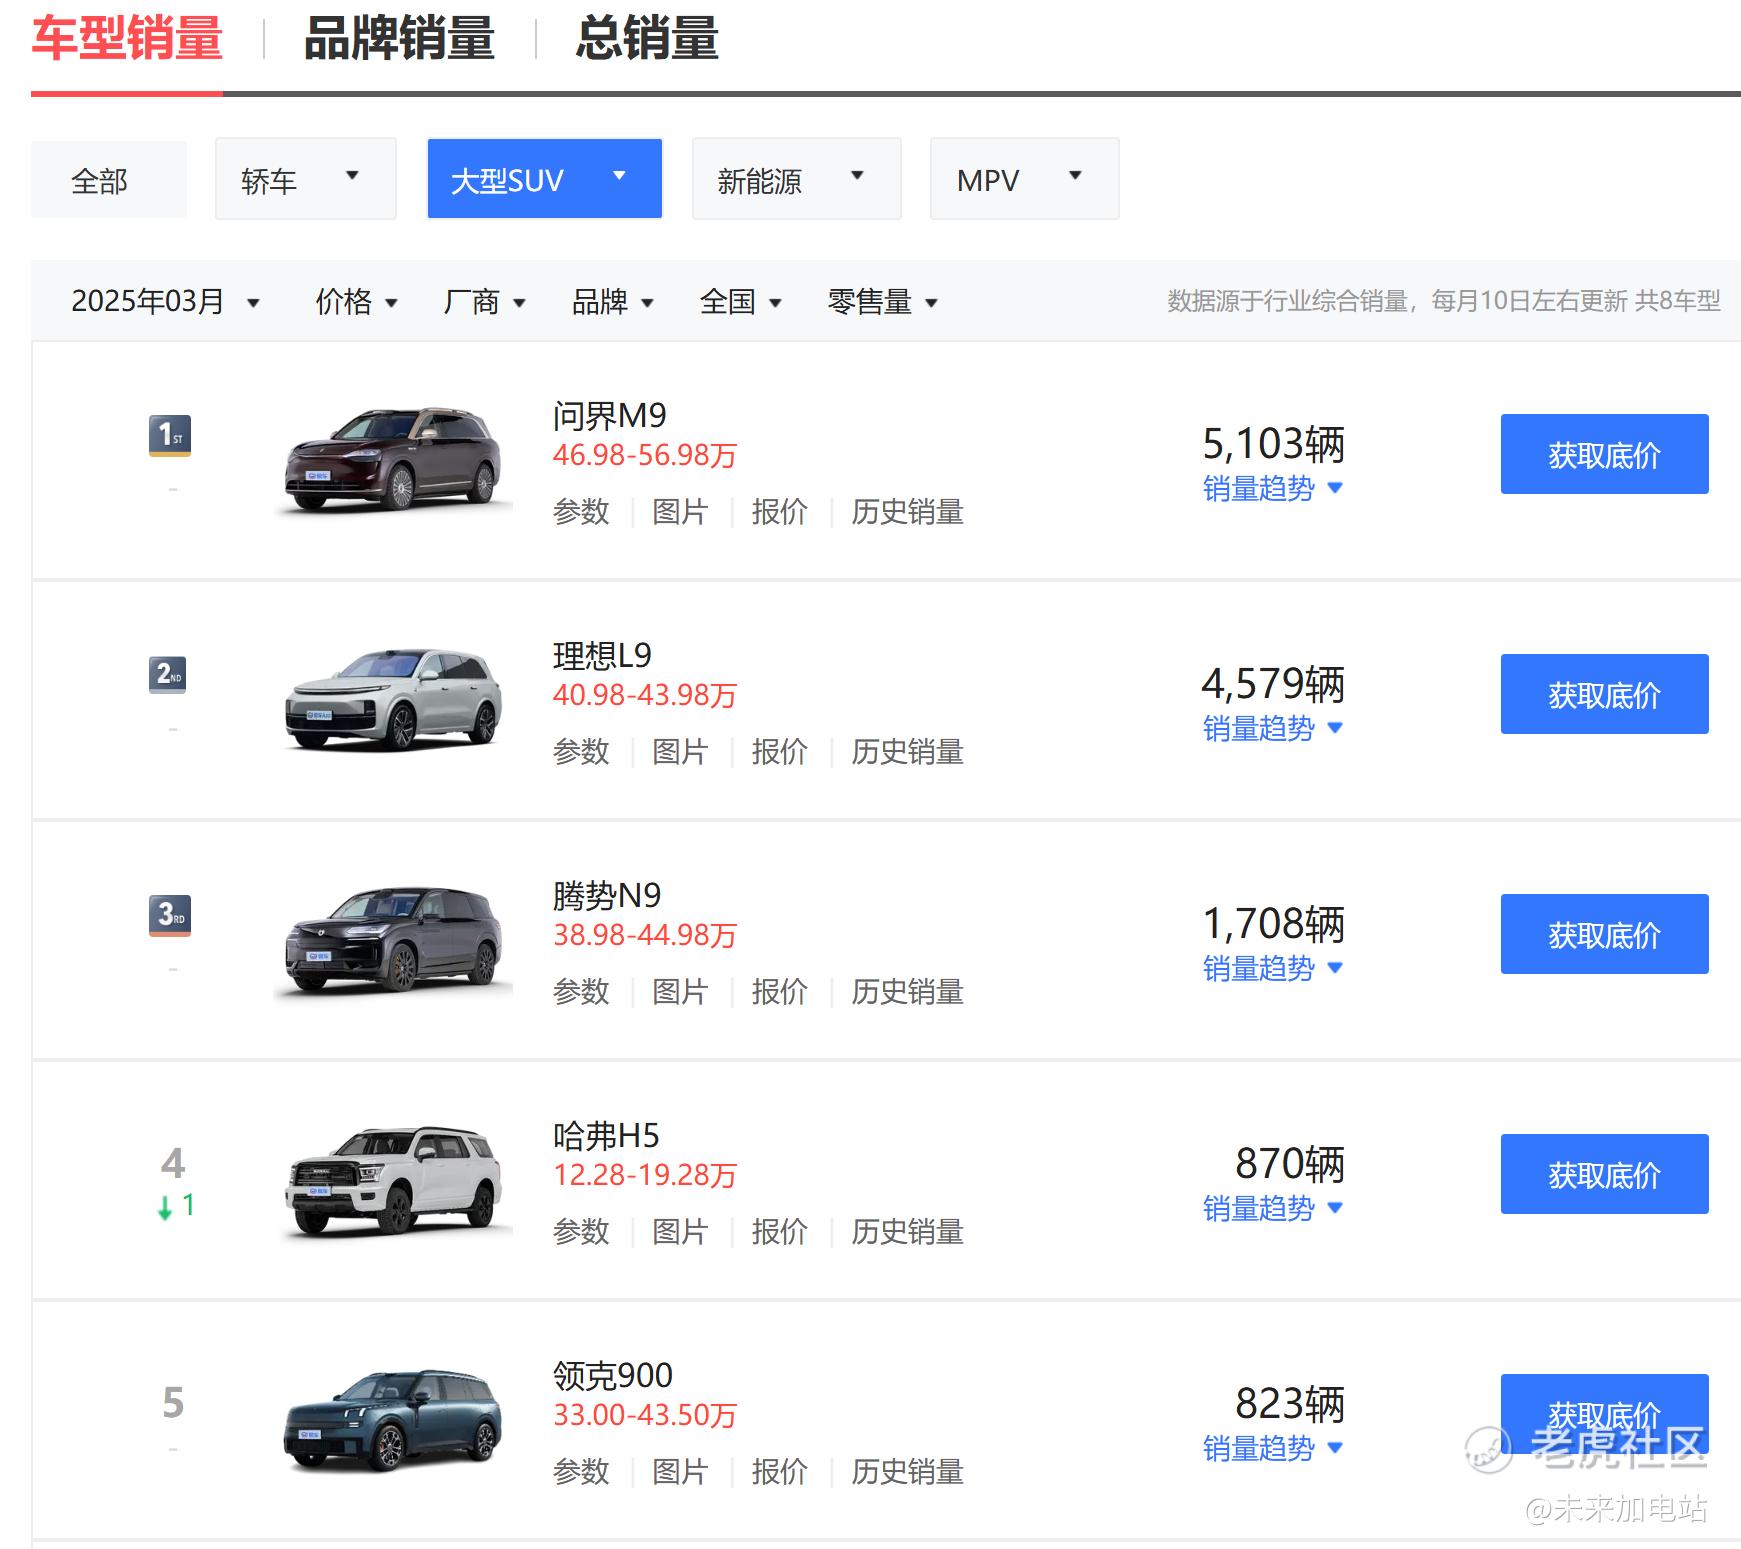Open the 问界M9 model title link
1741x1549 pixels.
pyautogui.click(x=610, y=416)
